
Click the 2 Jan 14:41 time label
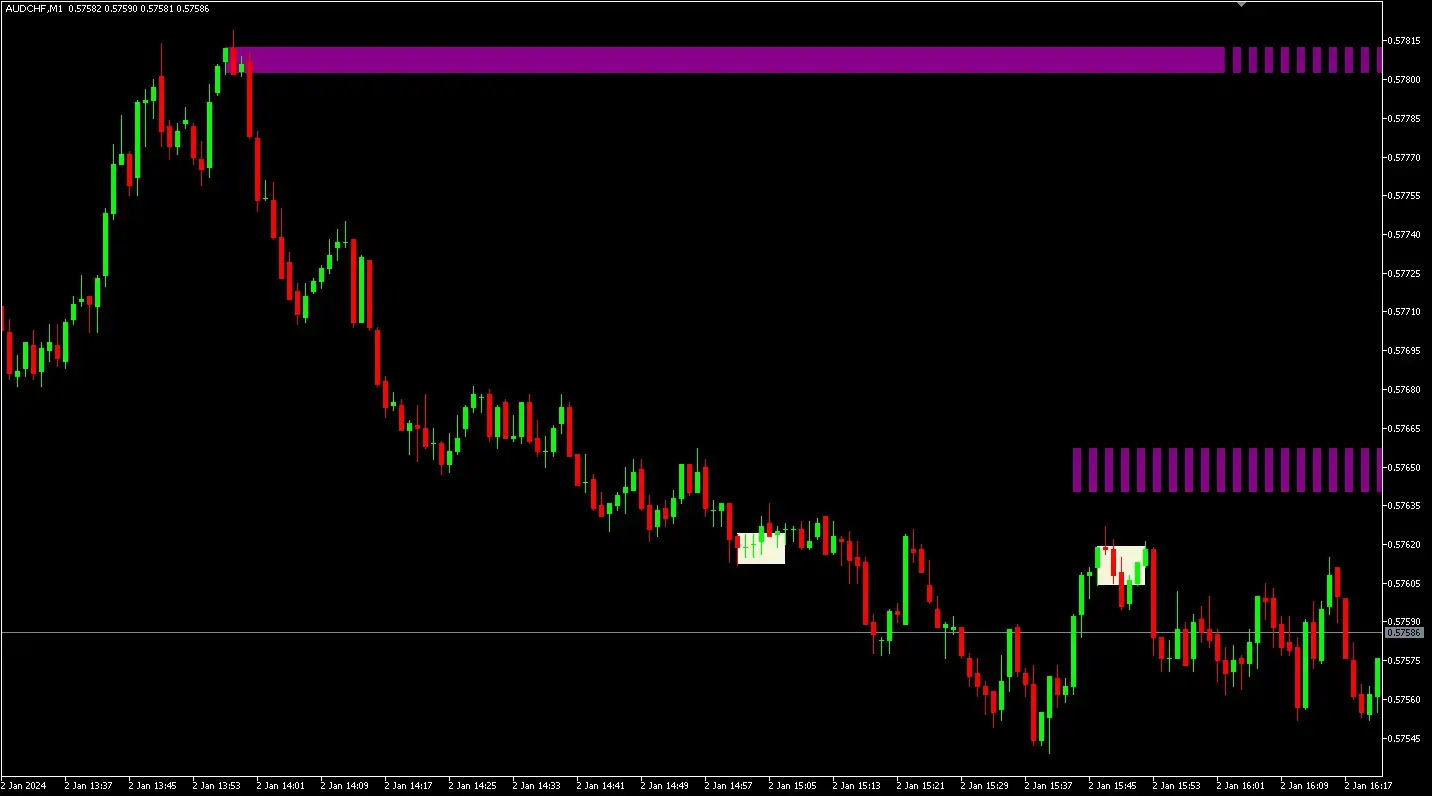[601, 786]
